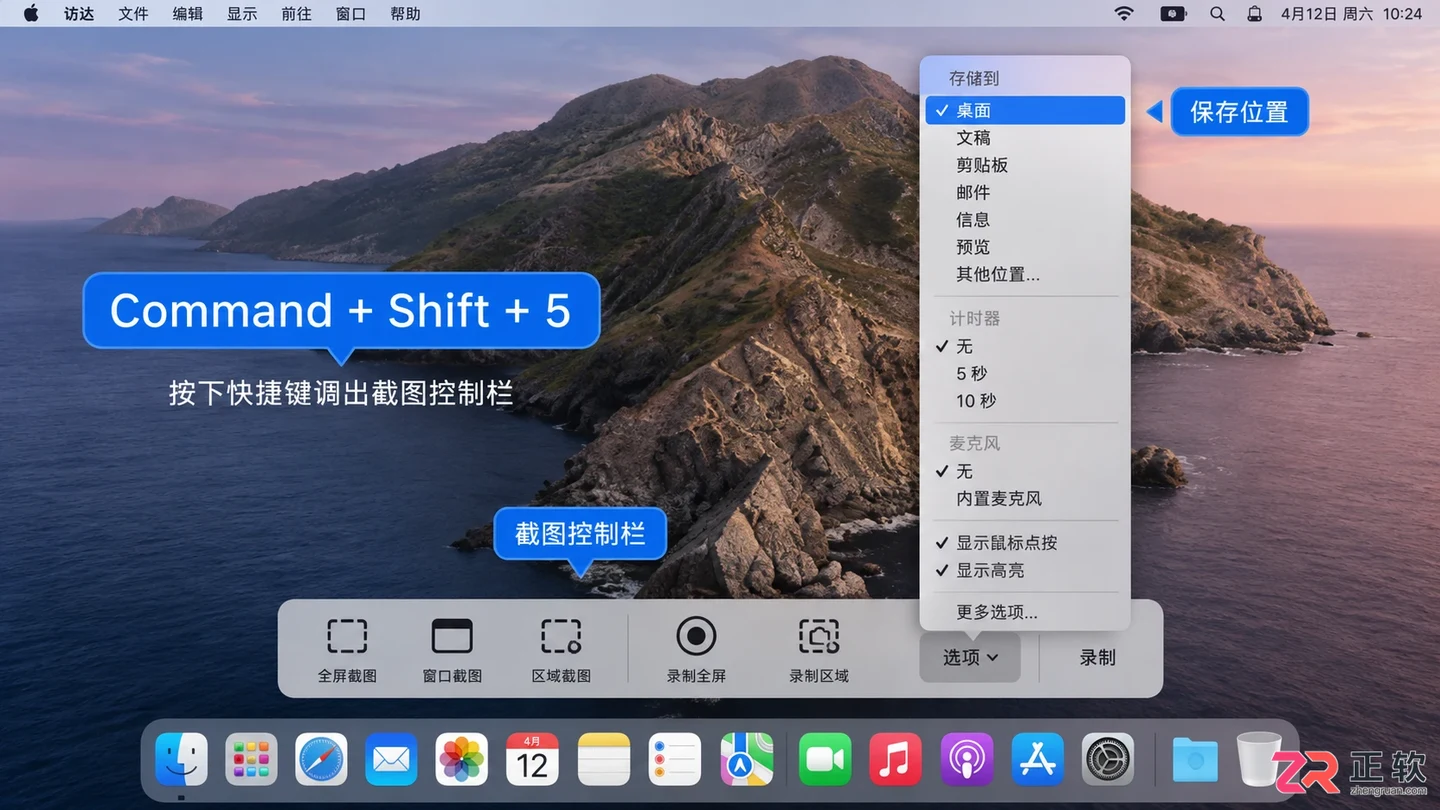This screenshot has width=1440, height=810.
Task: Select 内置麦克风 as microphone
Action: (1025, 498)
